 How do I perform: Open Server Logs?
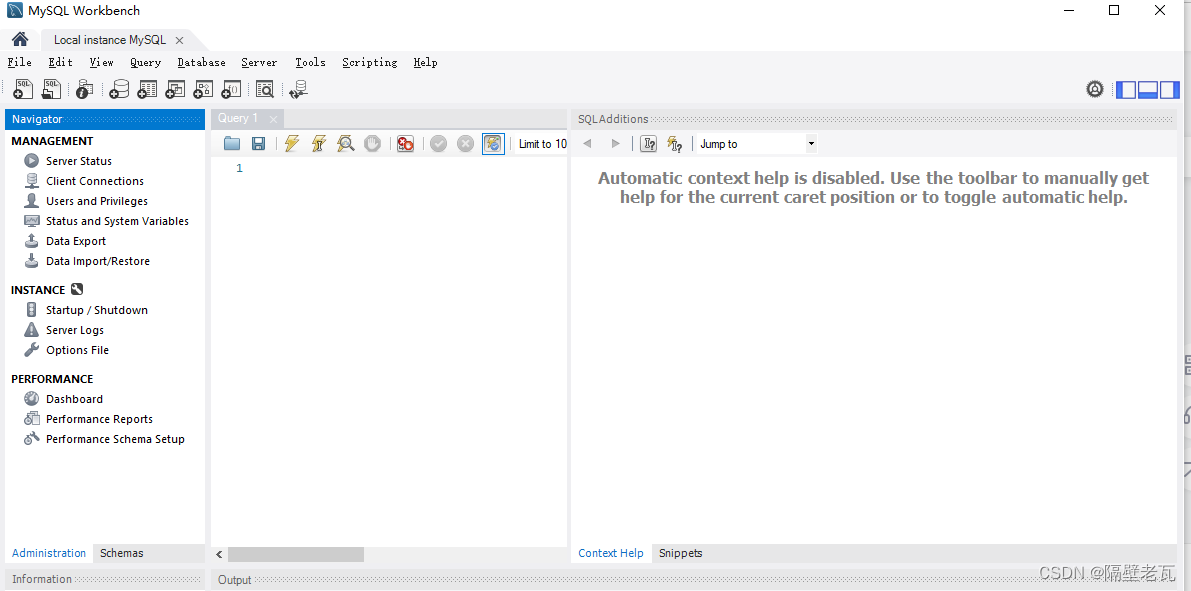coord(75,330)
